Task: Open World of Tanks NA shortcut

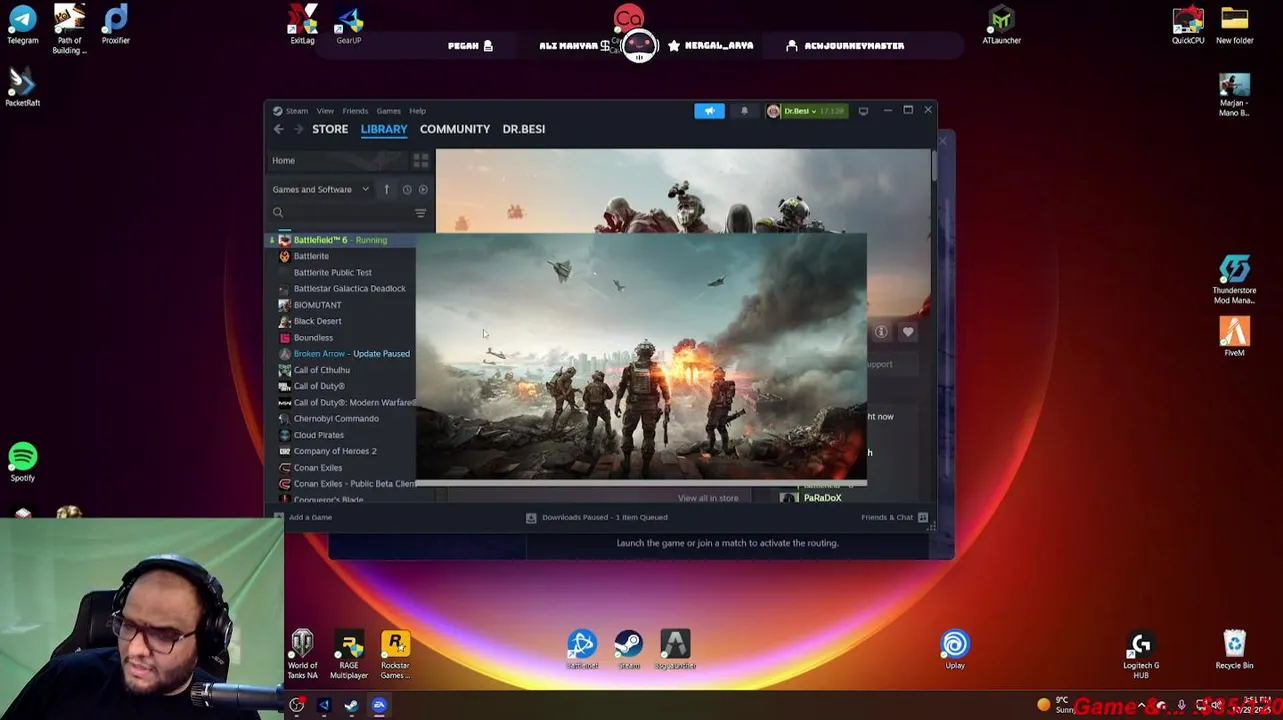Action: pos(302,655)
